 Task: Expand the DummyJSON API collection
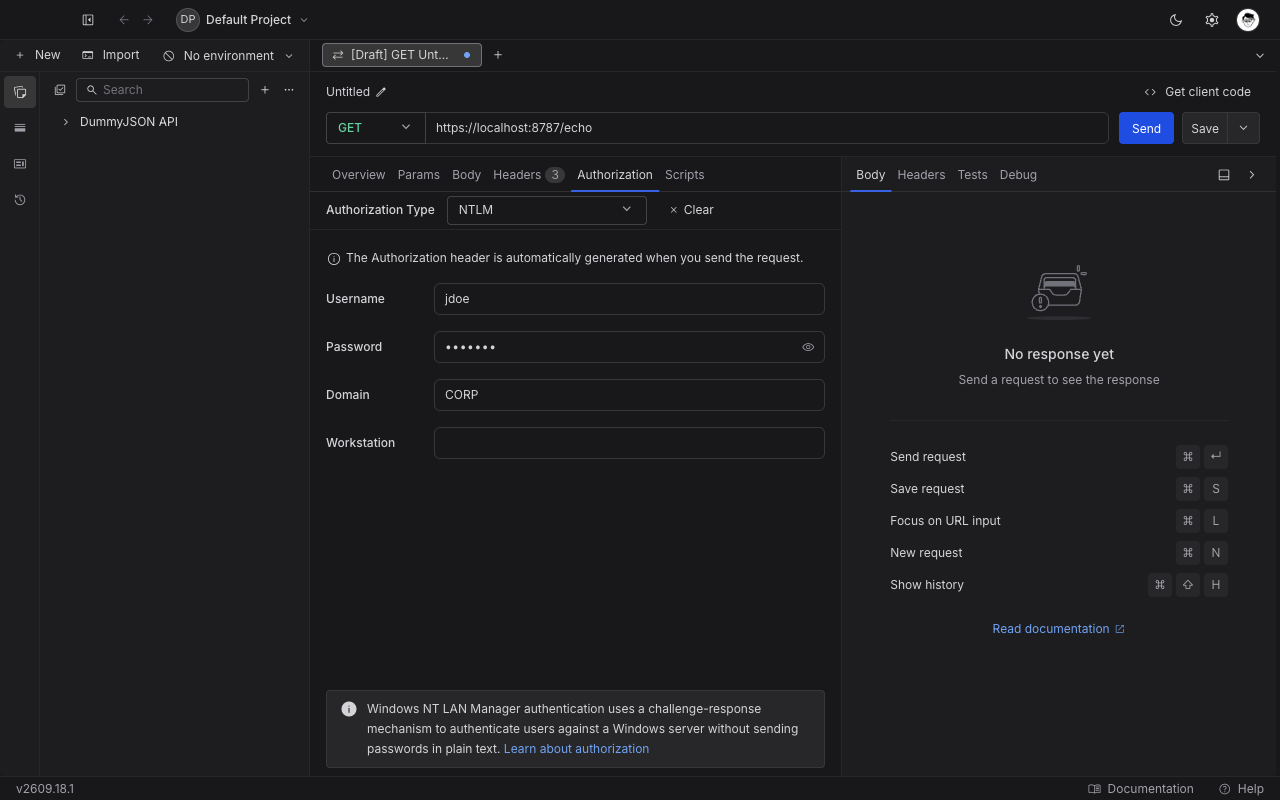pos(66,122)
